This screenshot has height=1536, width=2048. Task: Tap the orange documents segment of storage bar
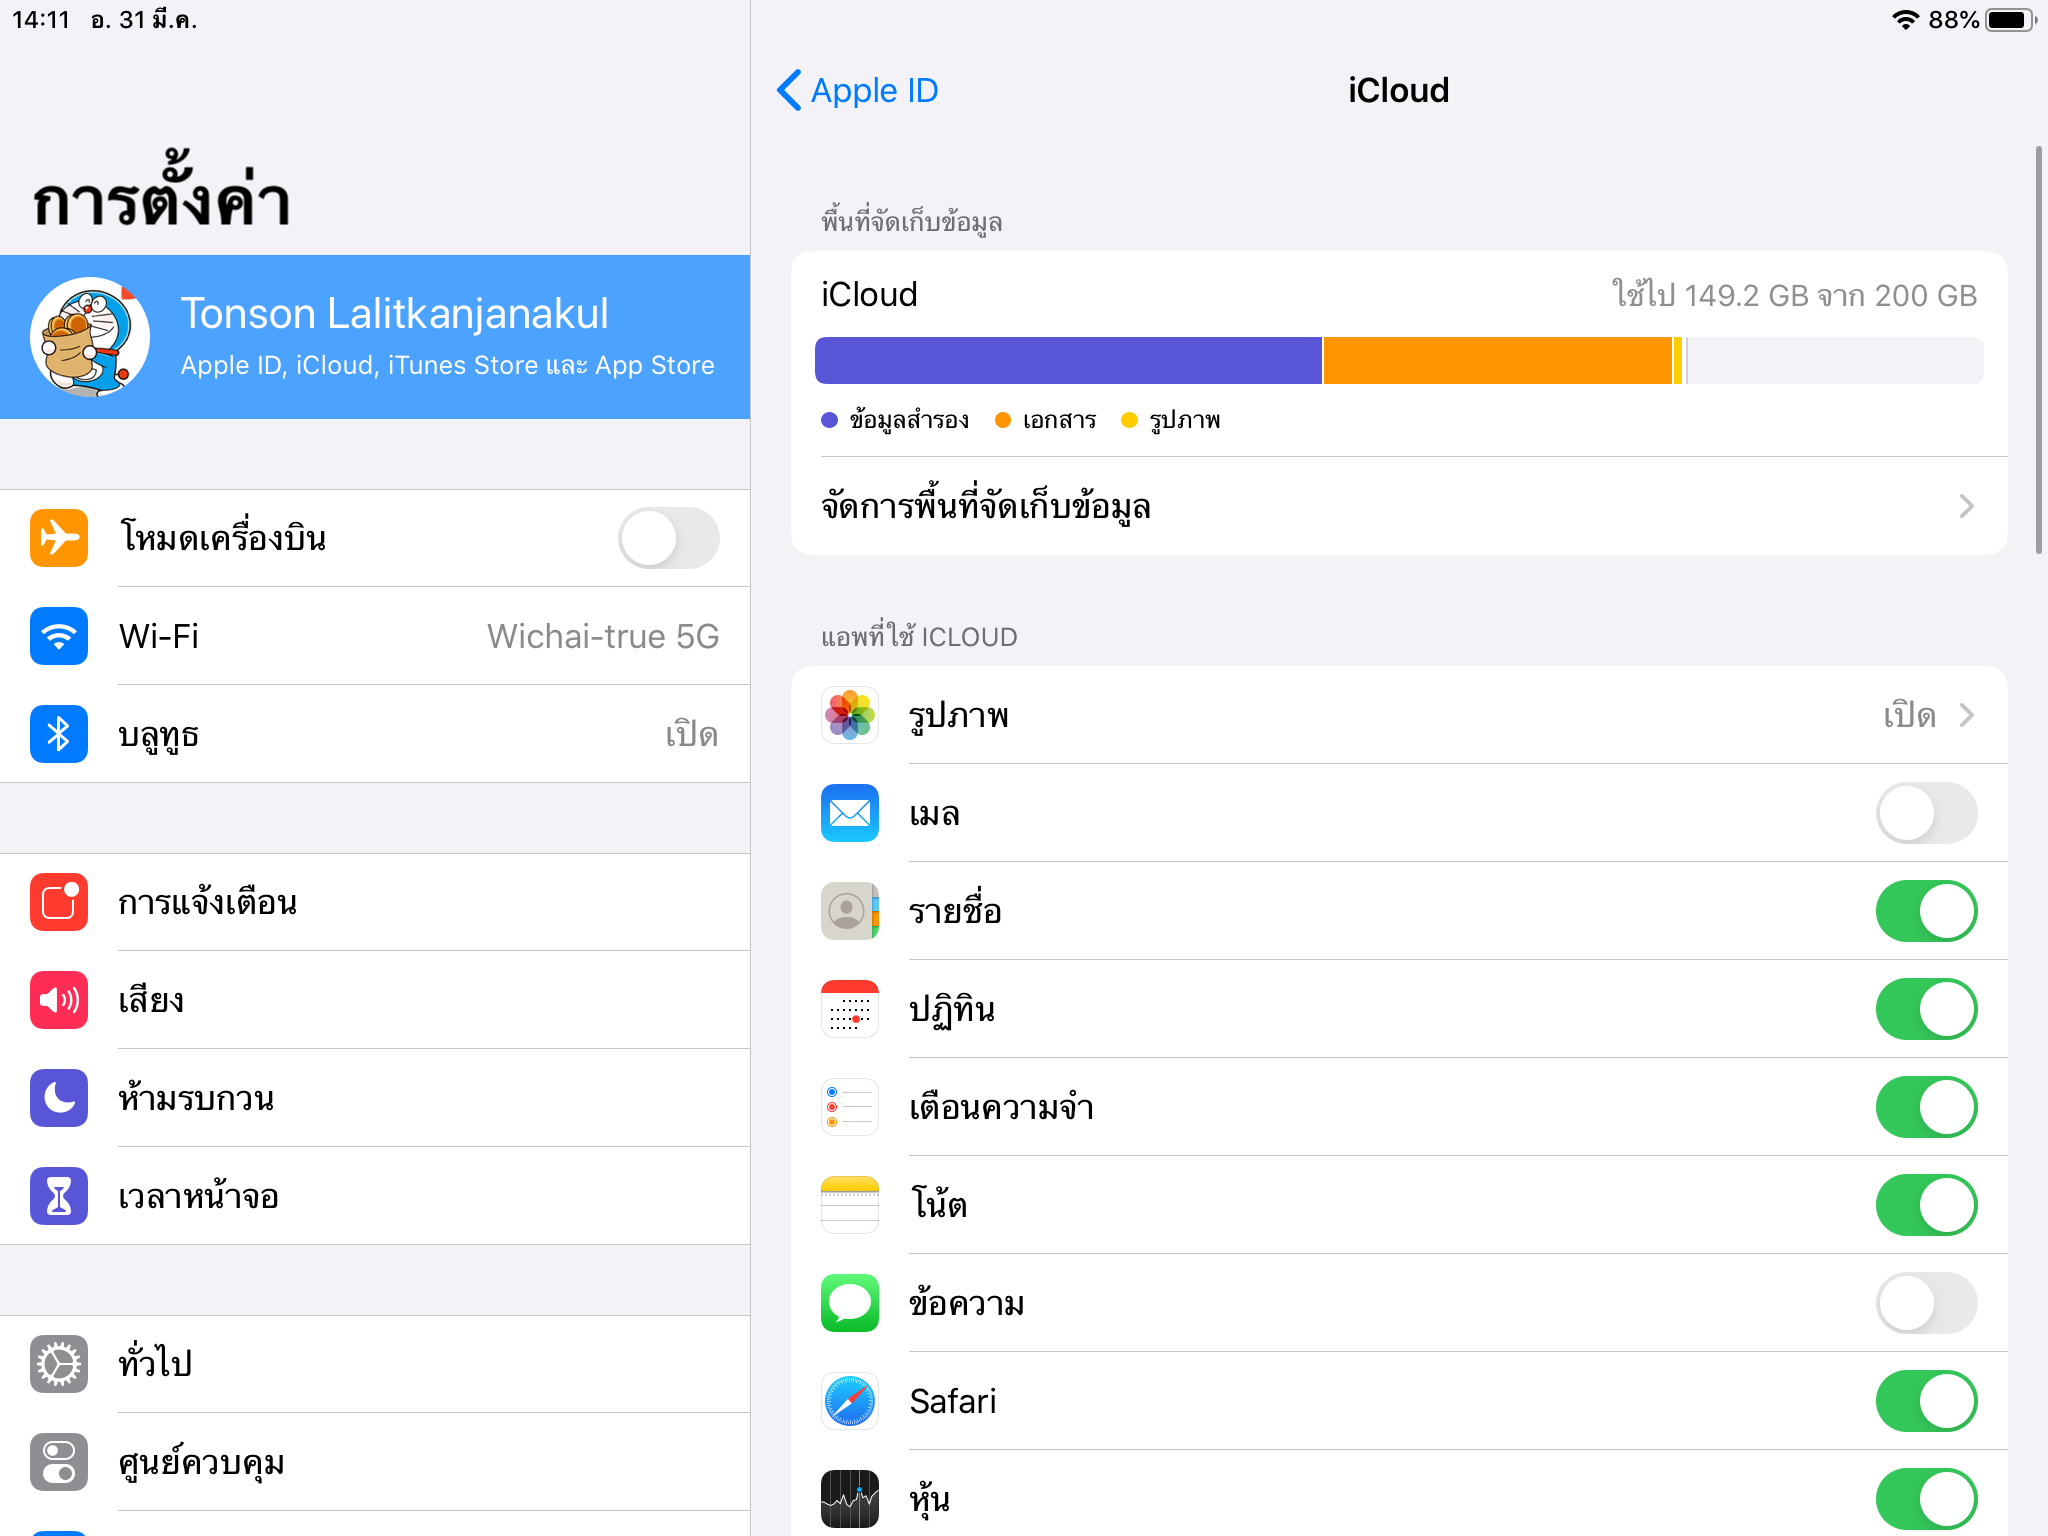[x=1498, y=360]
